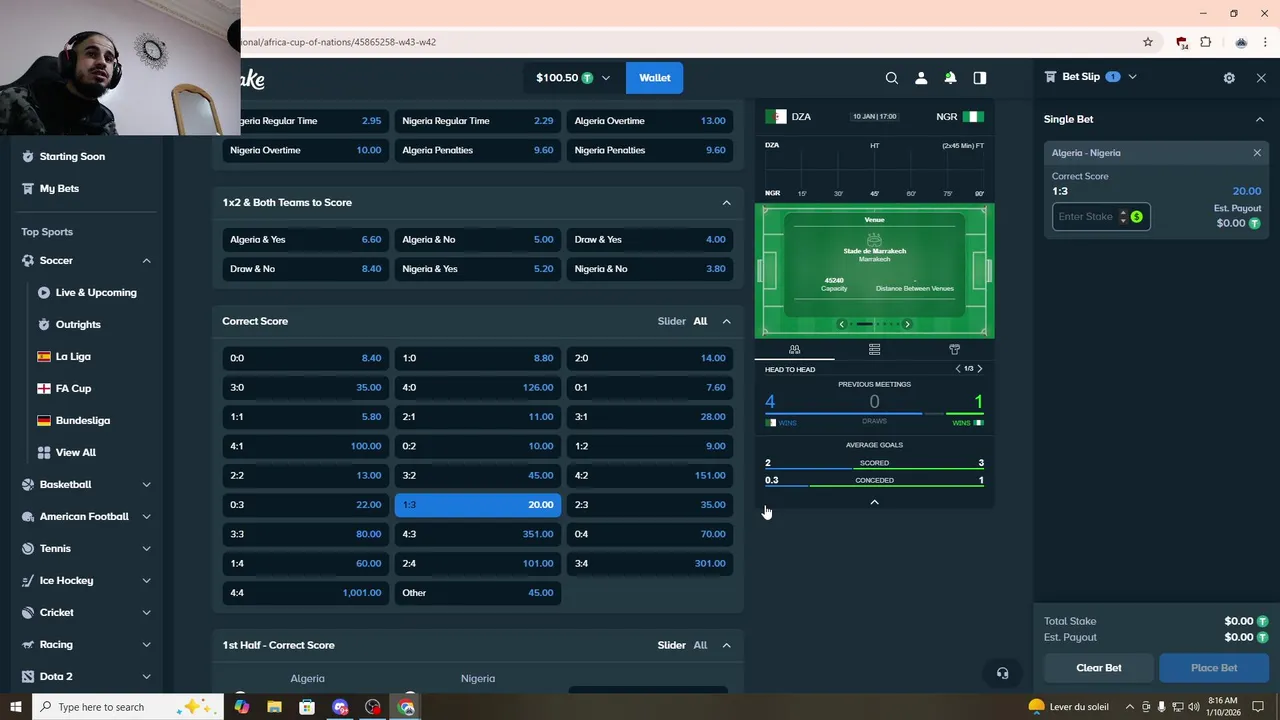
Task: Switch 1st Half Correct Score to Slider
Action: (x=671, y=645)
